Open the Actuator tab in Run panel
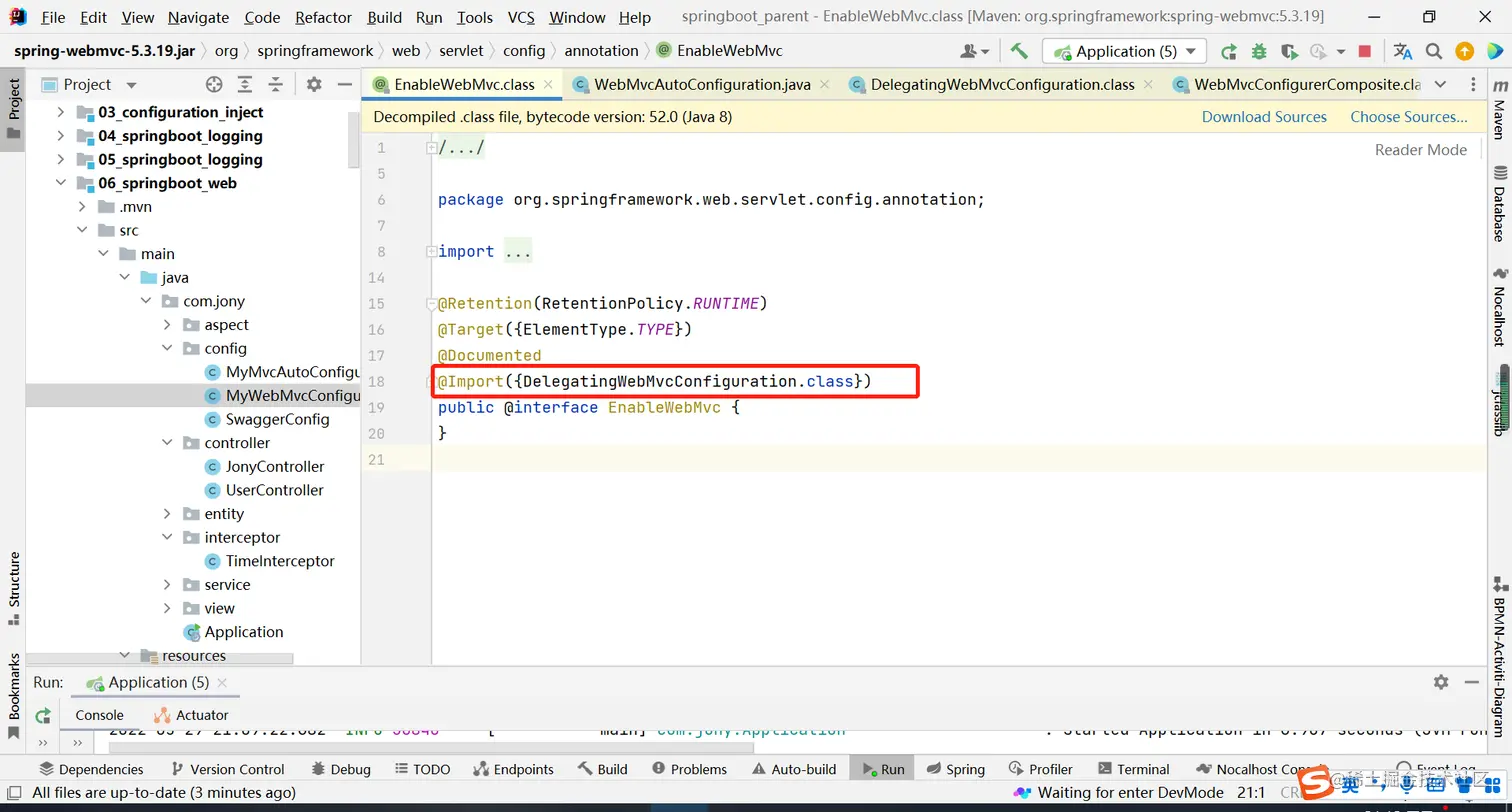Image resolution: width=1512 pixels, height=812 pixels. (192, 715)
